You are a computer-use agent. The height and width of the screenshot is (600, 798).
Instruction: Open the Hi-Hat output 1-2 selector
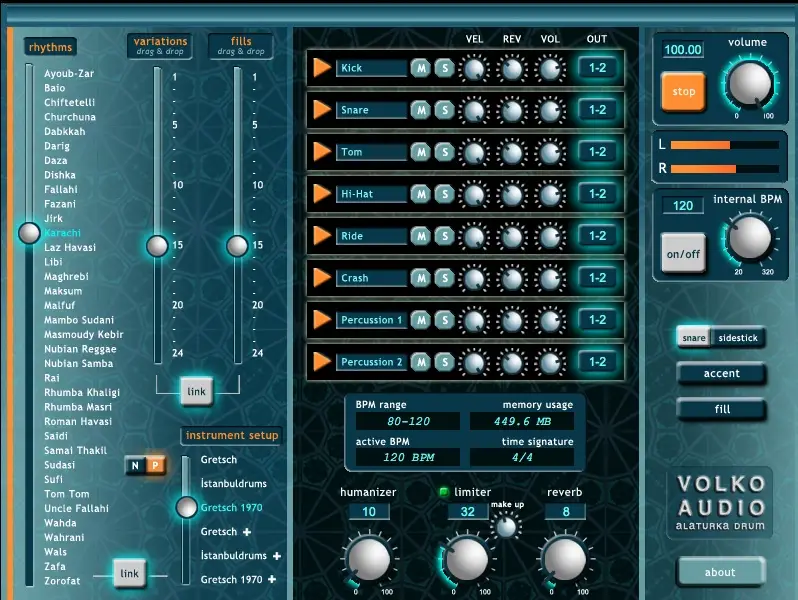pos(597,194)
